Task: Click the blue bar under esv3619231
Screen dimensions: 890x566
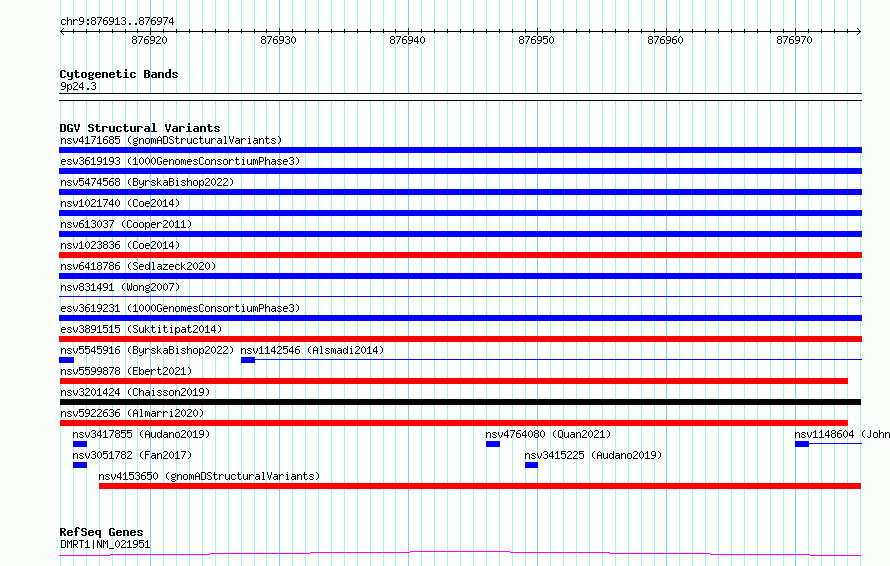Action: (460, 318)
